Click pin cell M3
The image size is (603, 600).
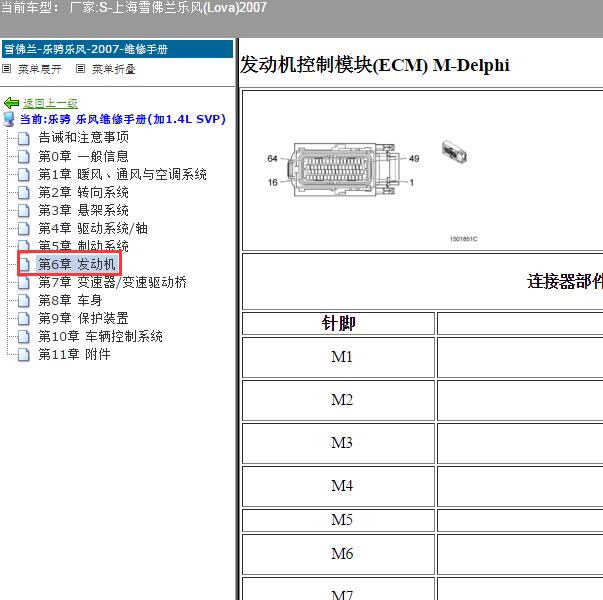tap(338, 443)
